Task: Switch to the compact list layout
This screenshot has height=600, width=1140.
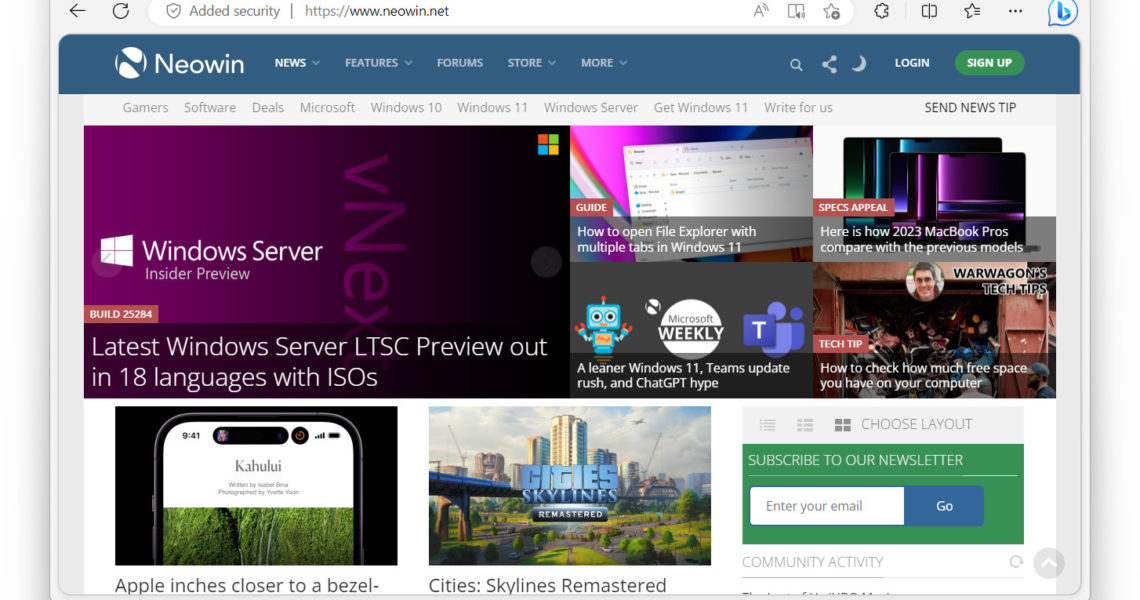Action: coord(767,425)
